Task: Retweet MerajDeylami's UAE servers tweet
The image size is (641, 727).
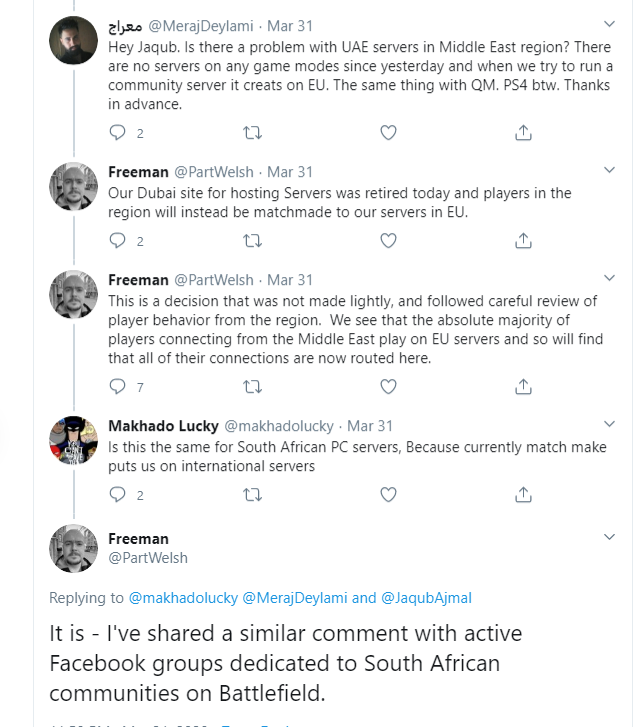Action: (253, 132)
